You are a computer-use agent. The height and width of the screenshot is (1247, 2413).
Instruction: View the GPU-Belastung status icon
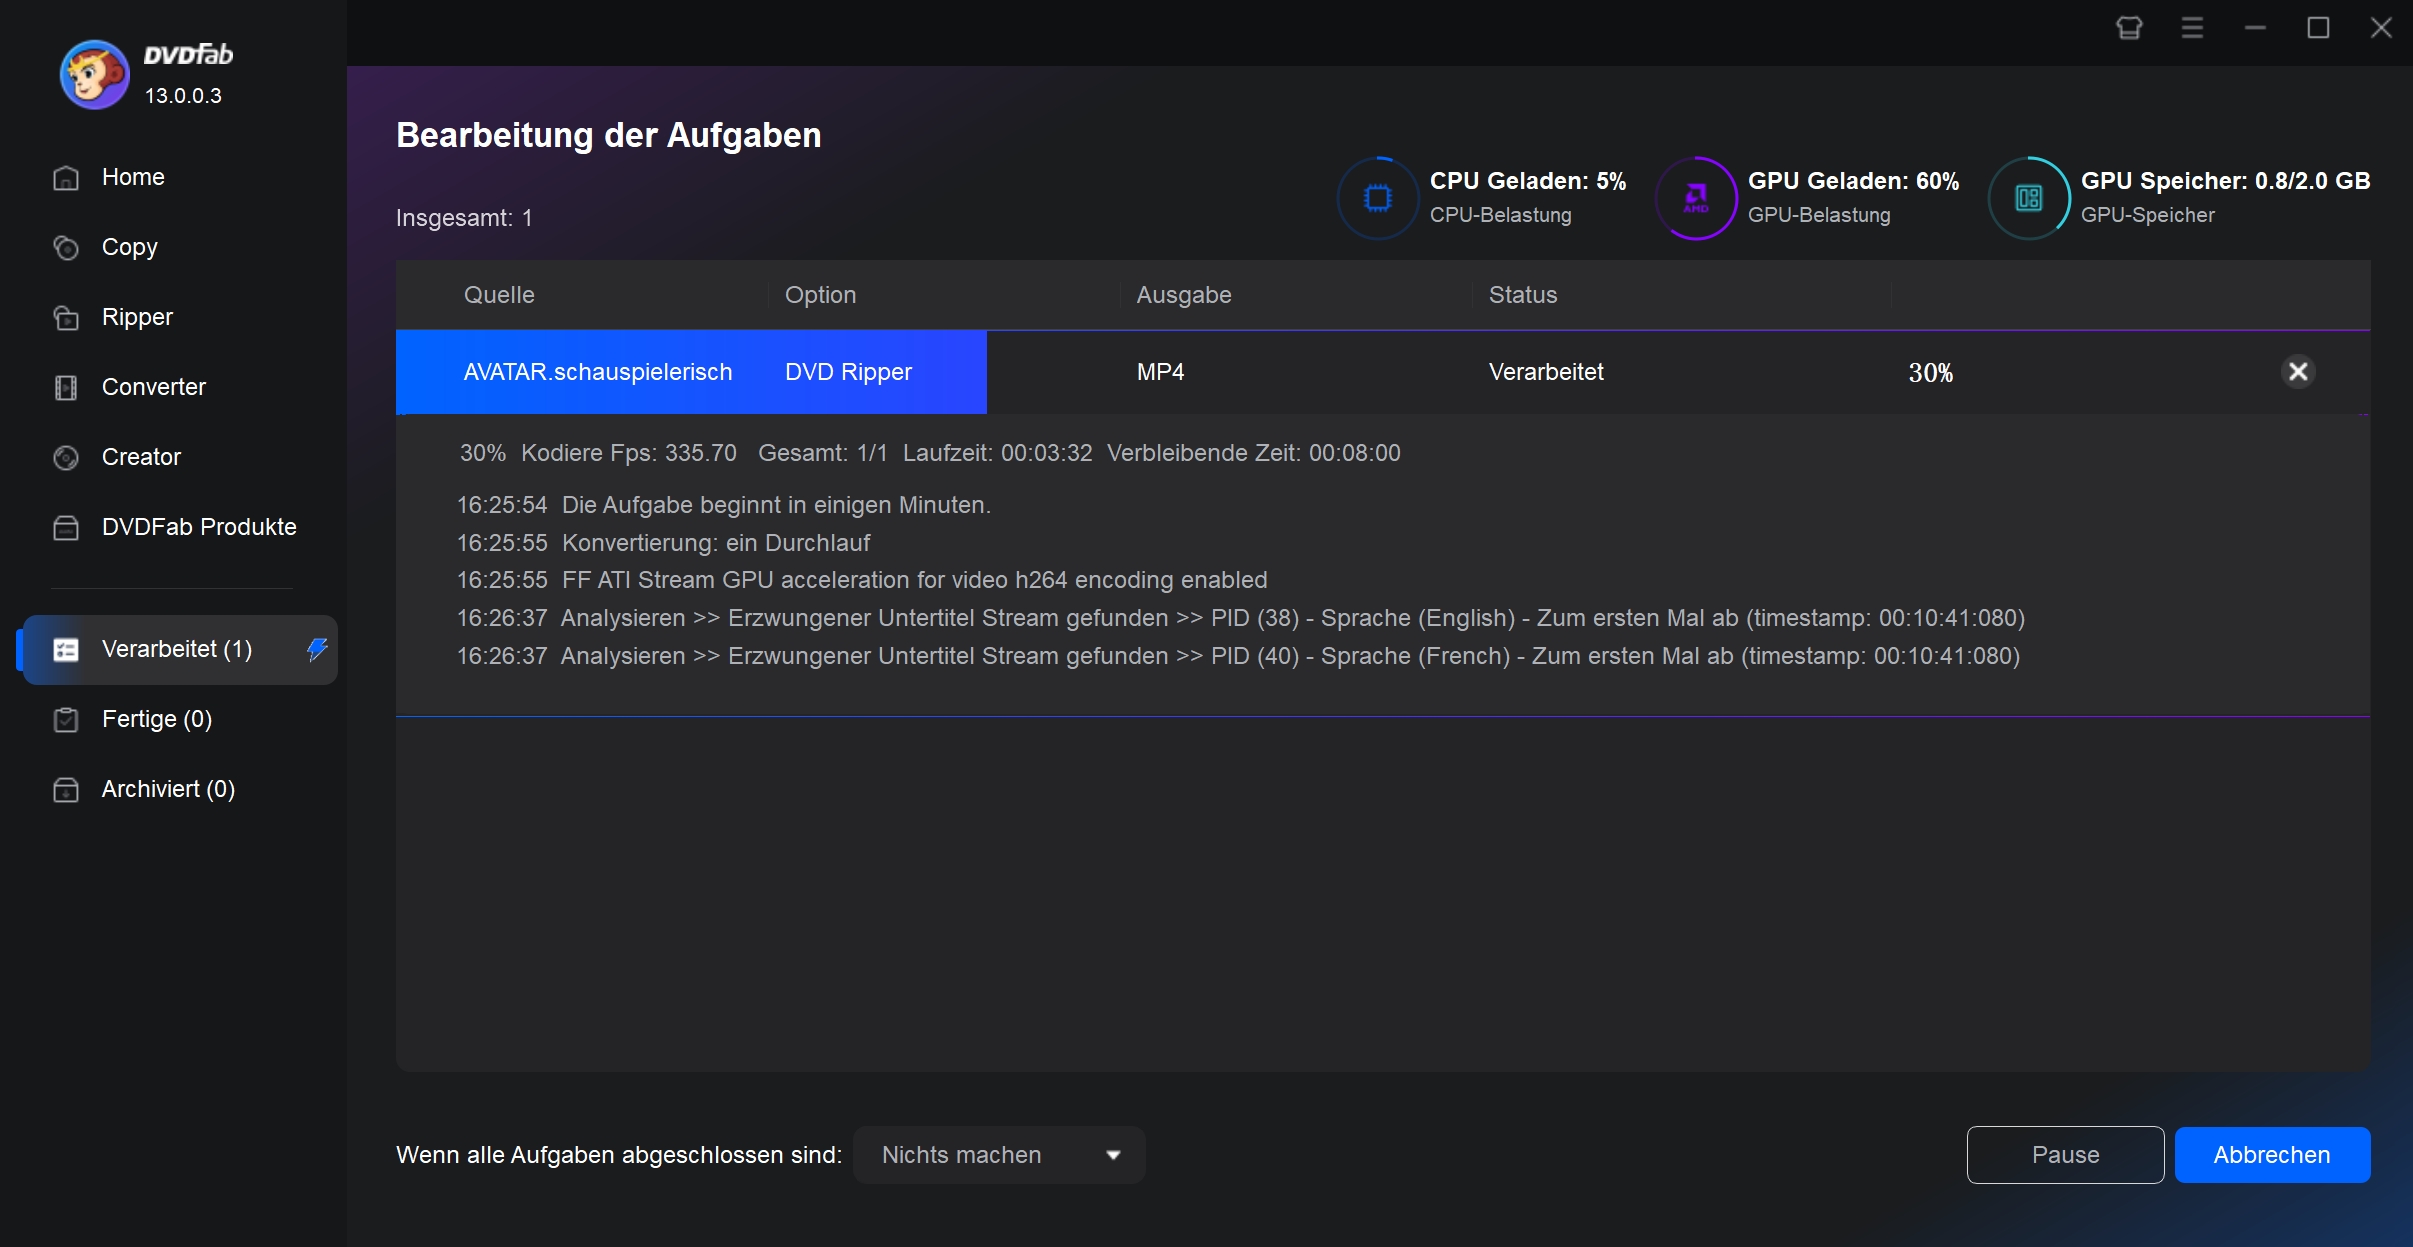pyautogui.click(x=1696, y=194)
